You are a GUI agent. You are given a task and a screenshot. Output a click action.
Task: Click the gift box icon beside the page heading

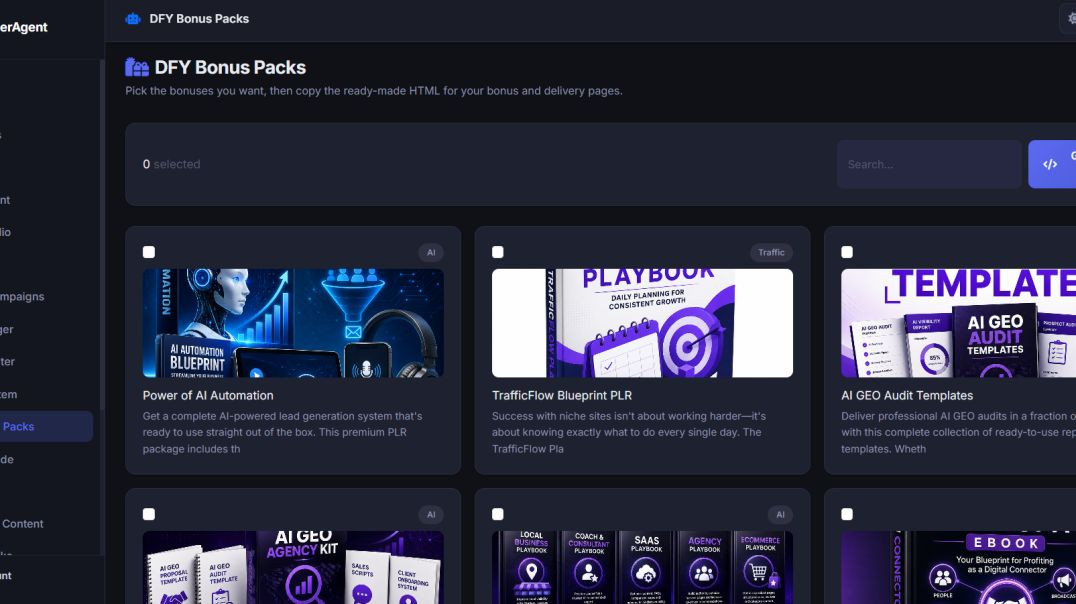coord(137,67)
